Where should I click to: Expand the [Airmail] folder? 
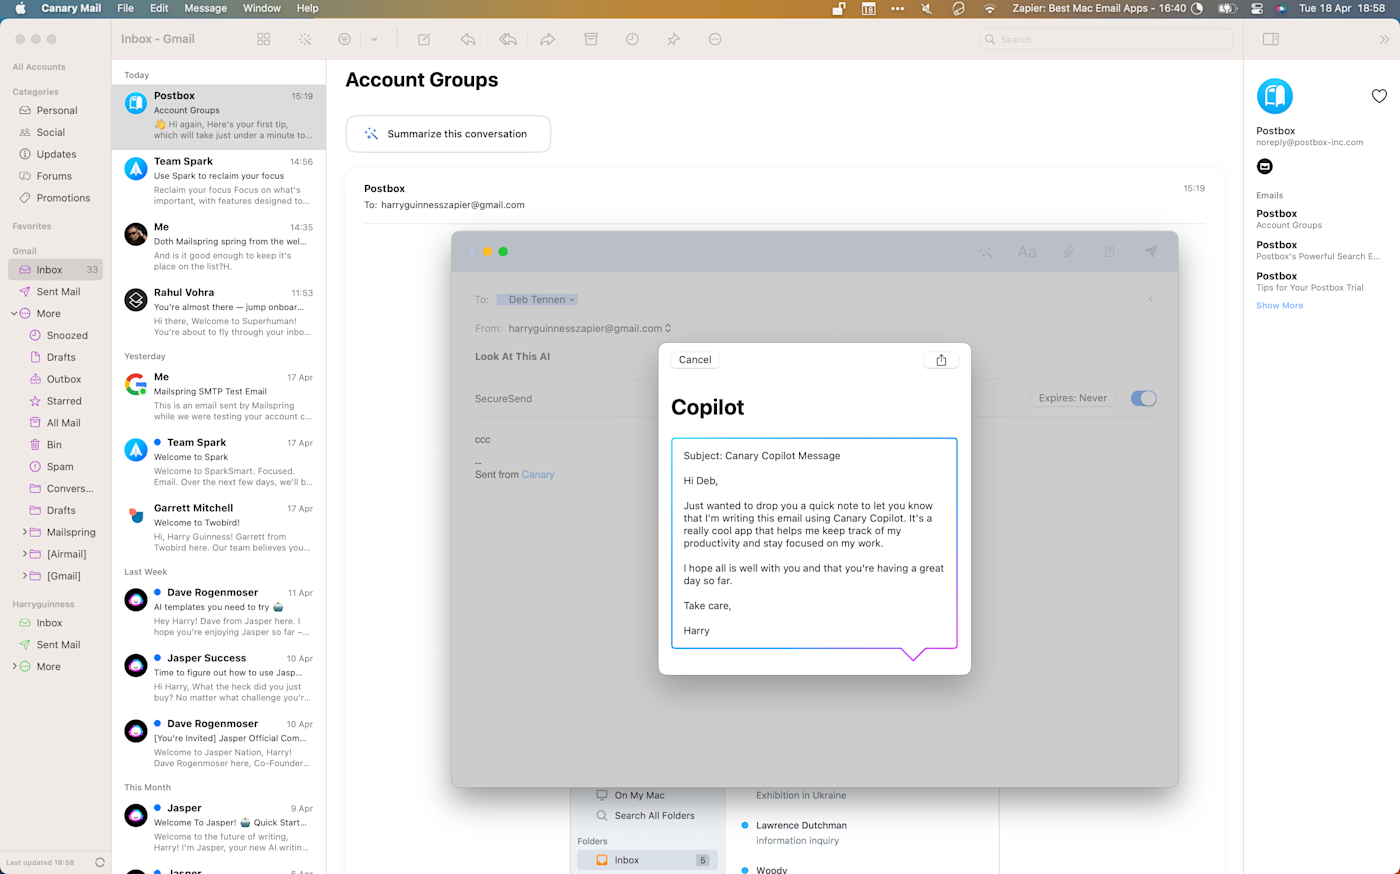pyautogui.click(x=24, y=554)
